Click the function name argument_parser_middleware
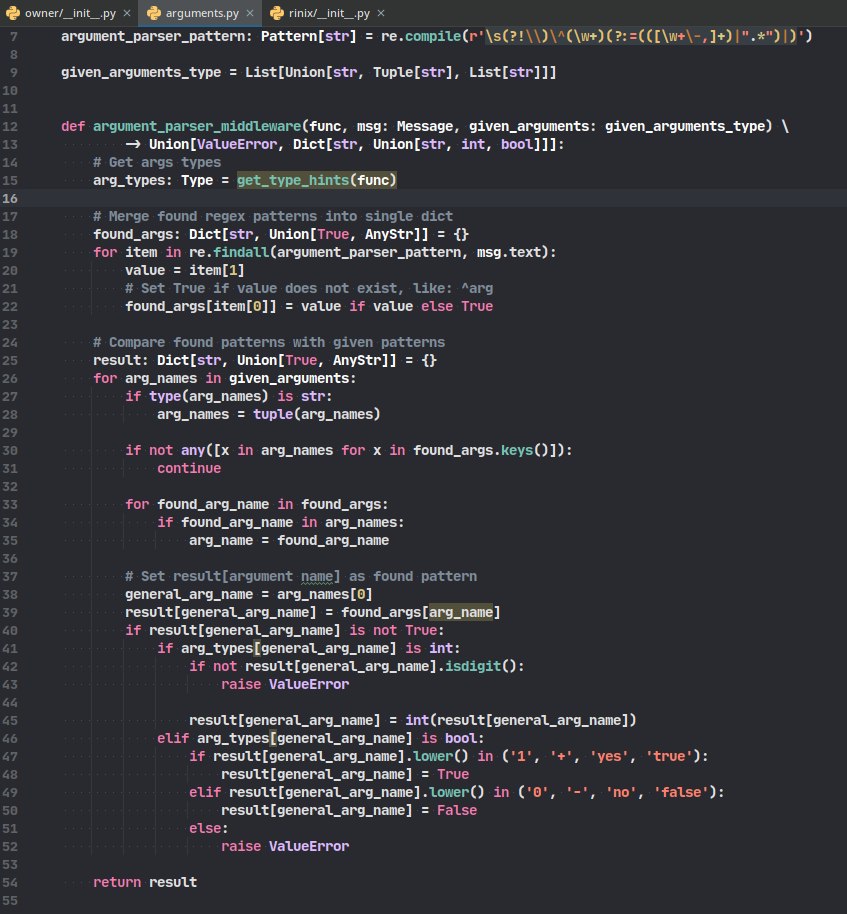Screen dimensions: 847x914 pos(197,126)
